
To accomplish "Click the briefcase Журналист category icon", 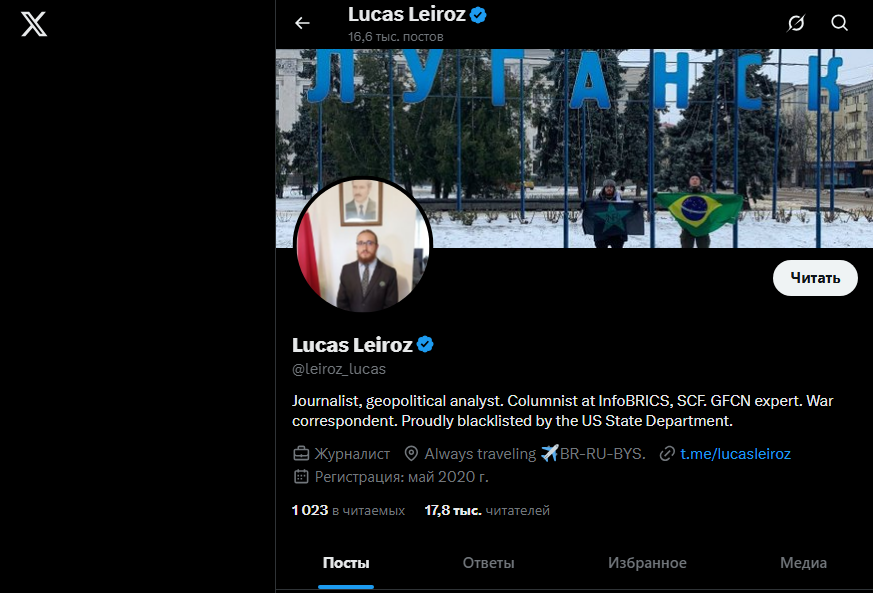I will pyautogui.click(x=301, y=454).
